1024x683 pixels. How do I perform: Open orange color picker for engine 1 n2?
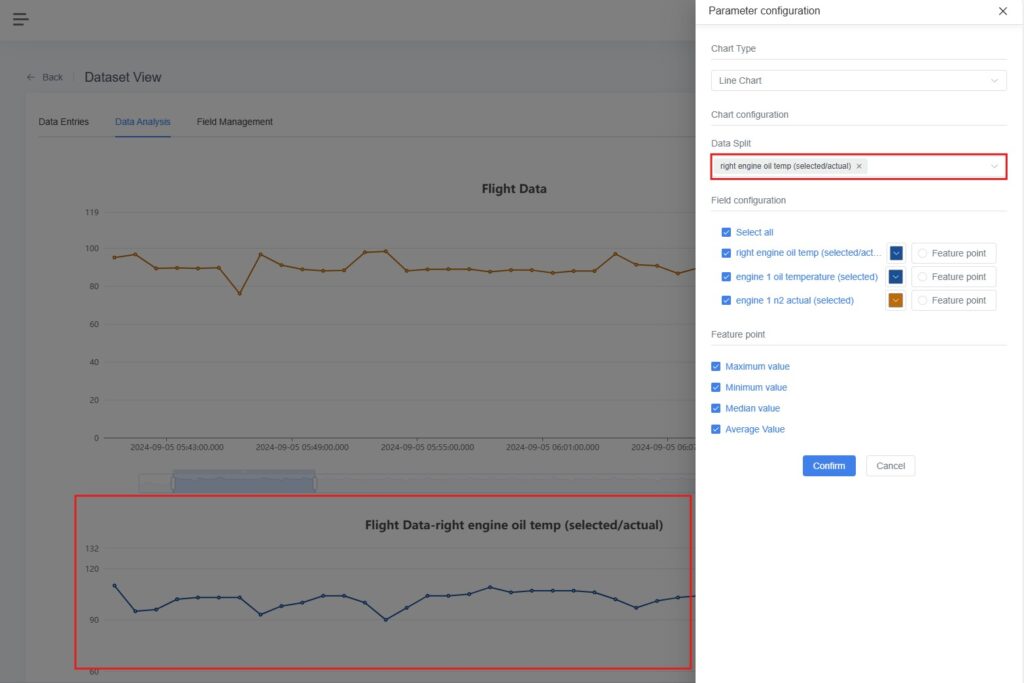(x=896, y=300)
